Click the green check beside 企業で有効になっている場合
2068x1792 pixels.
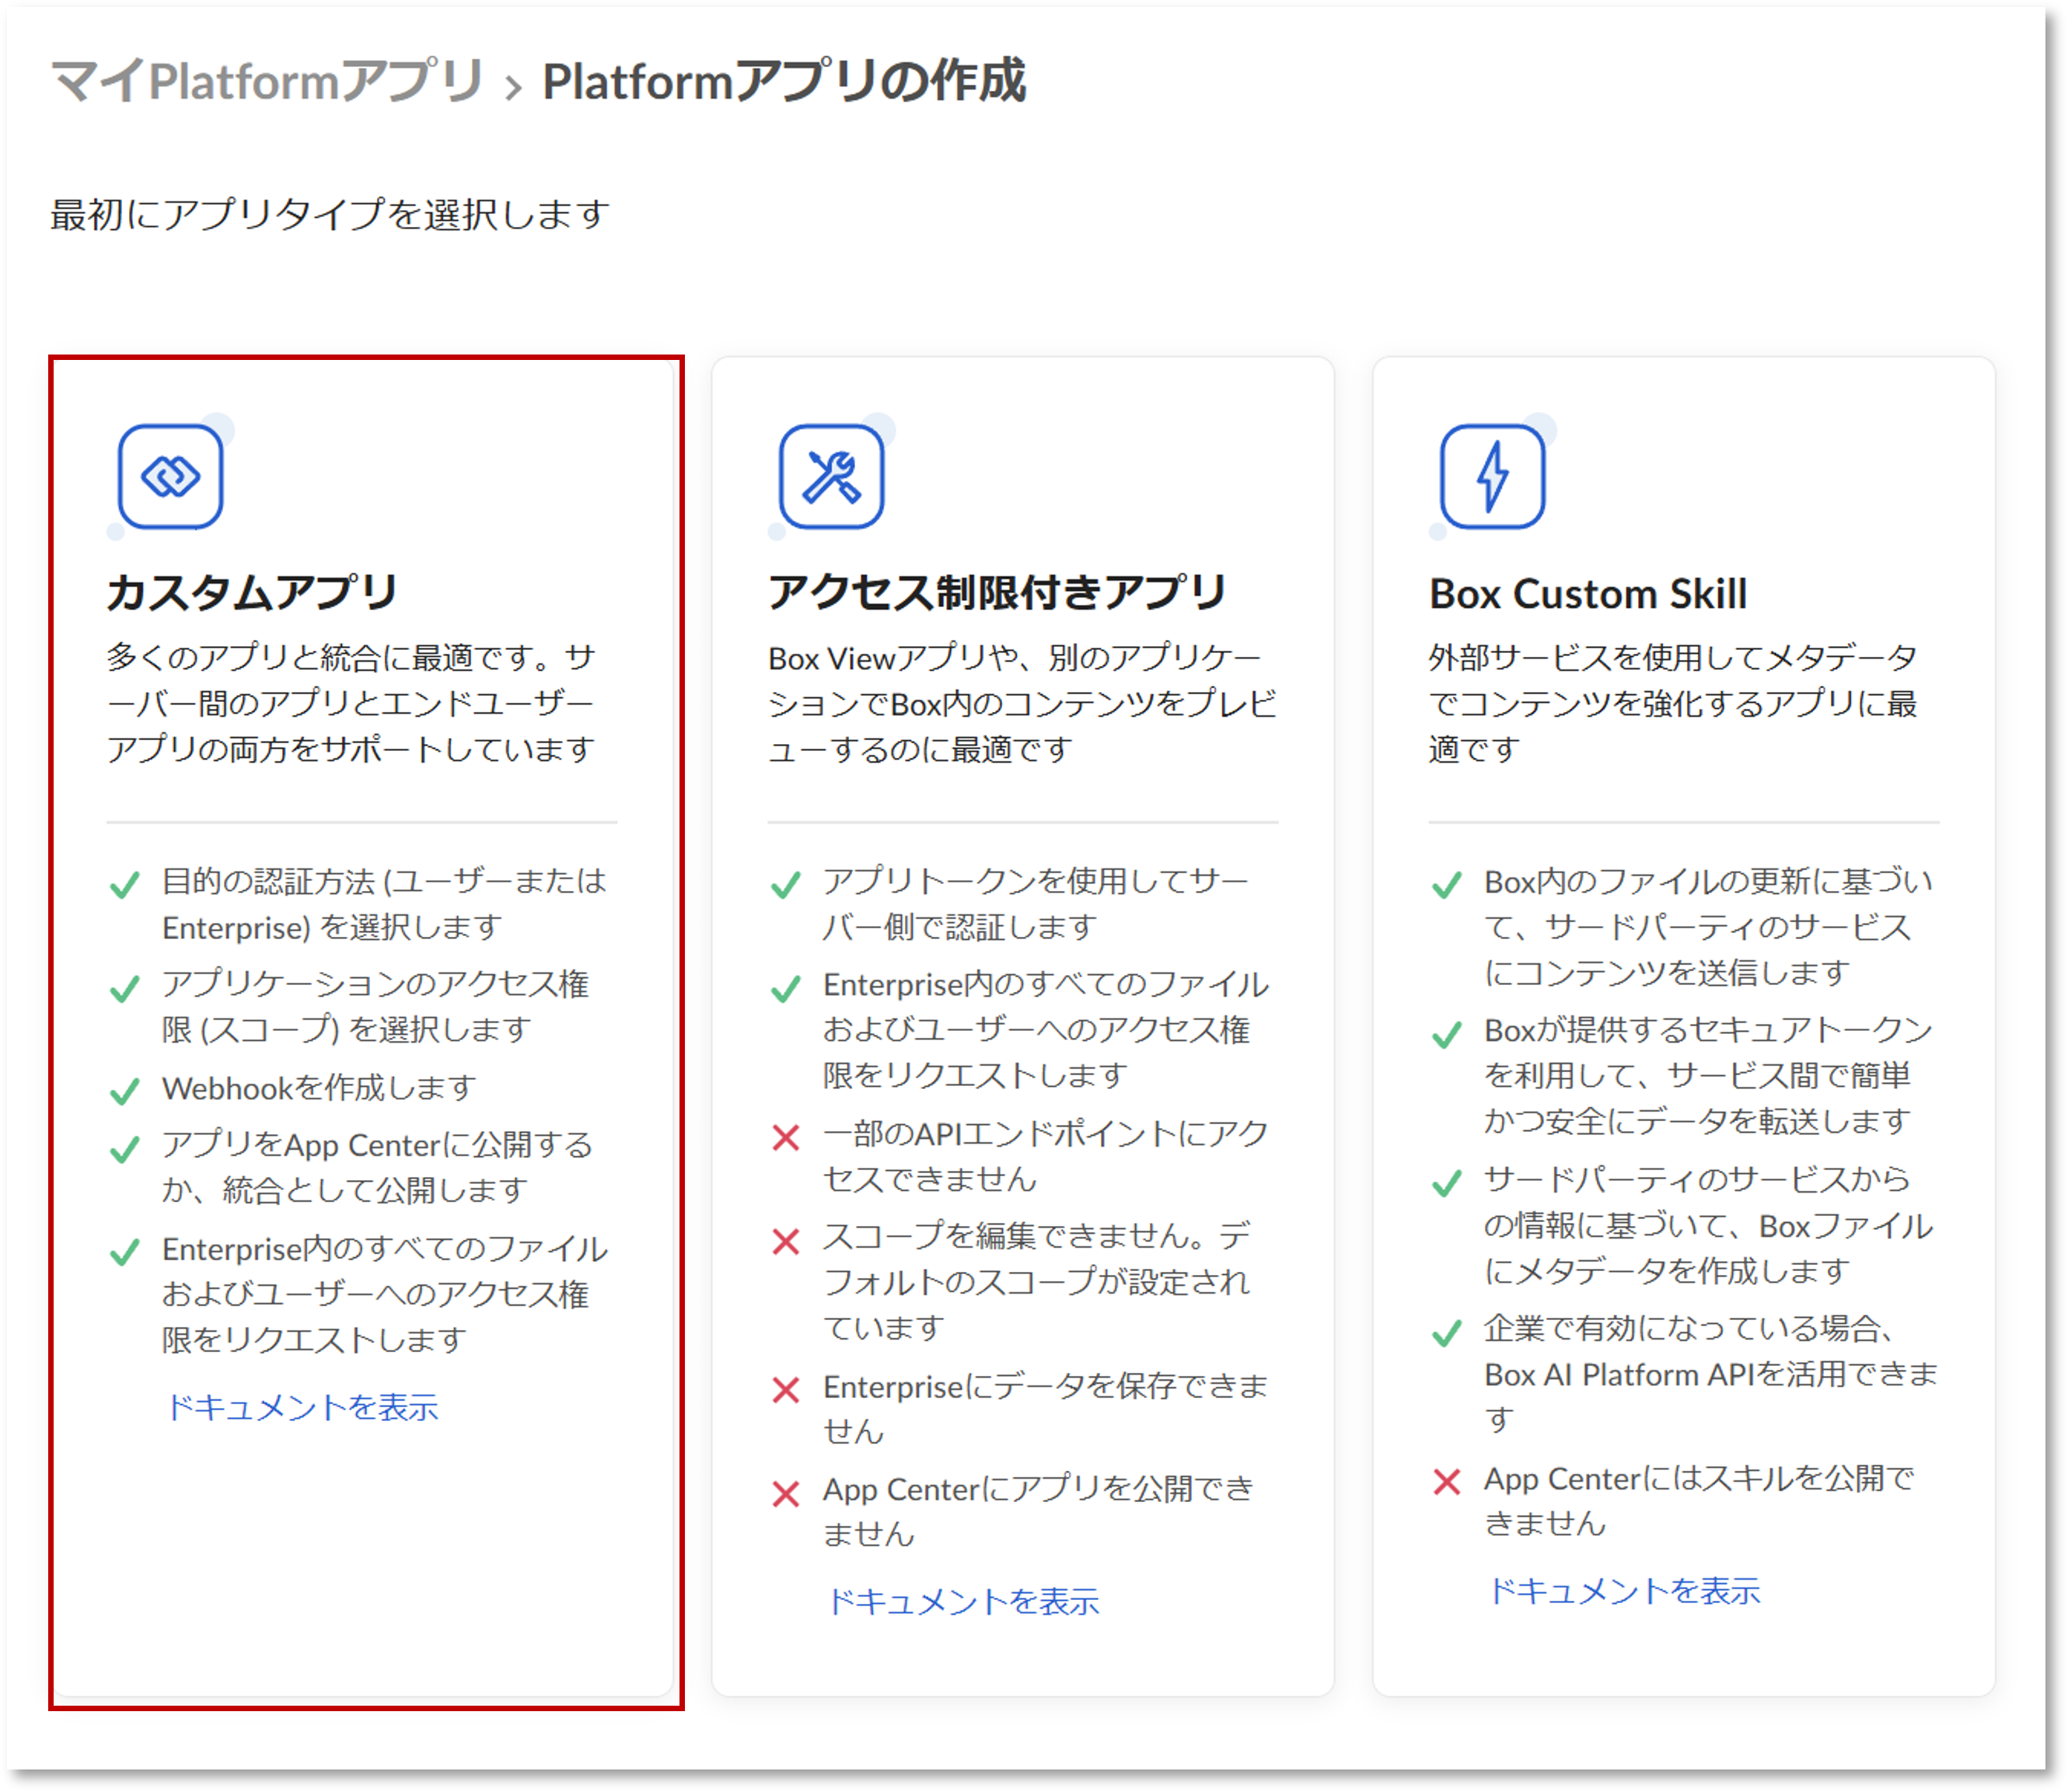pos(1447,1333)
